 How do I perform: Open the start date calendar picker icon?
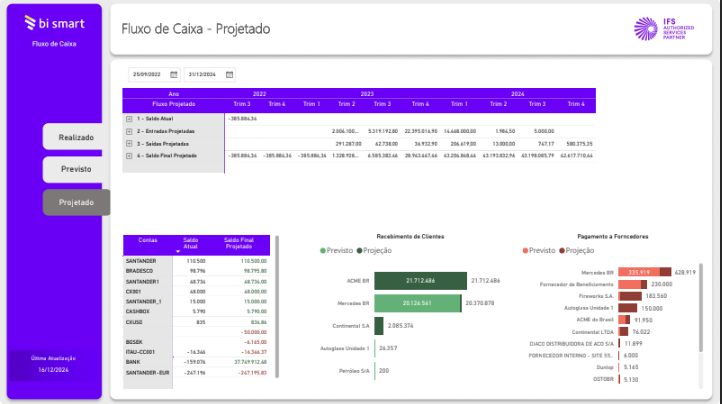point(174,74)
